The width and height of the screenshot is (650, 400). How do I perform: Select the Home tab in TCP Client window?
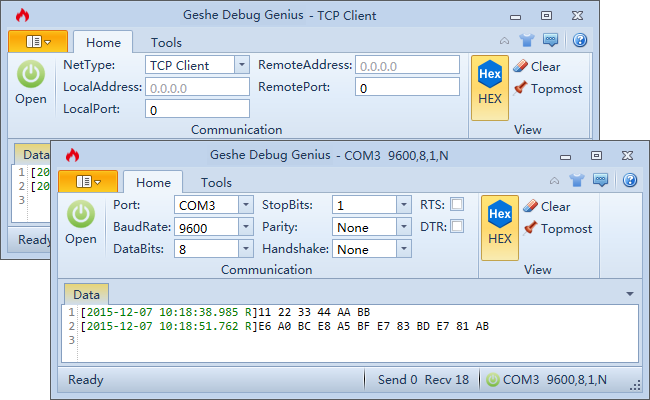(103, 43)
